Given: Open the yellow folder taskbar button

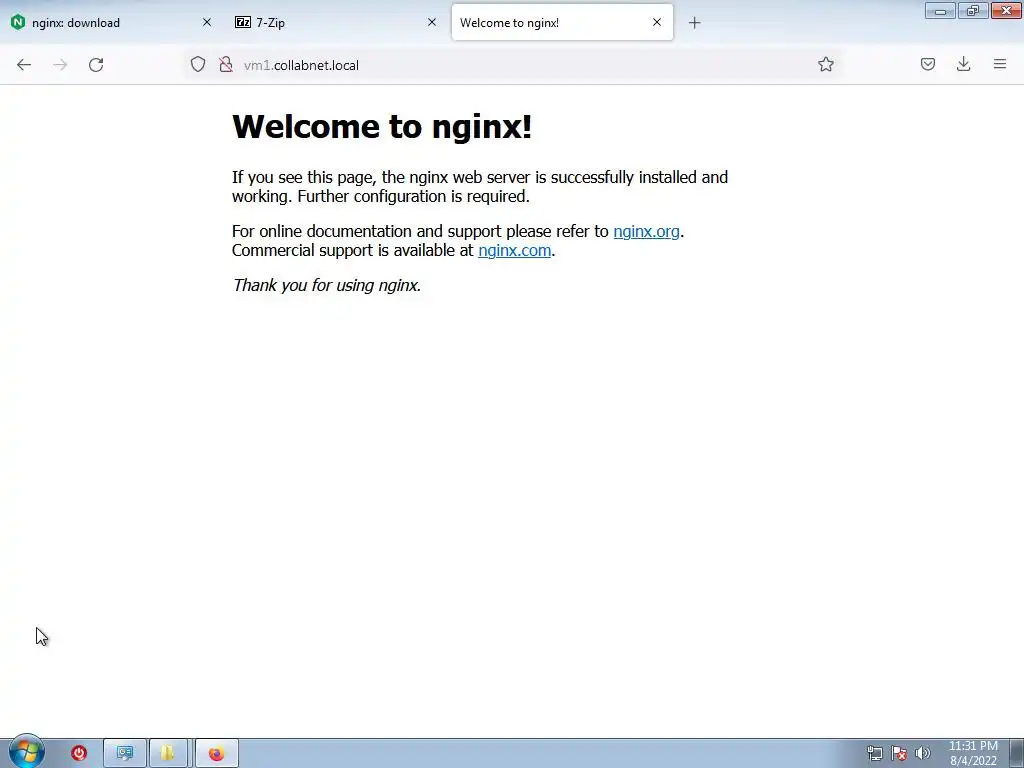Looking at the screenshot, I should (168, 753).
